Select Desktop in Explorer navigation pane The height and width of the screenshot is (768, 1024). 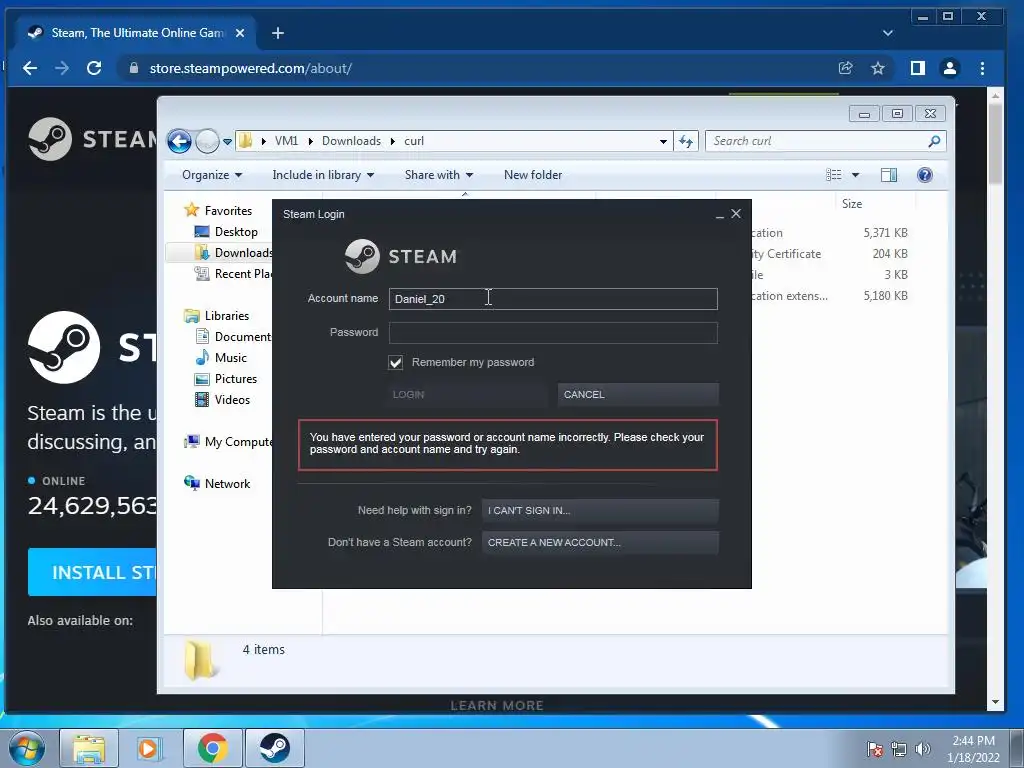(x=236, y=232)
